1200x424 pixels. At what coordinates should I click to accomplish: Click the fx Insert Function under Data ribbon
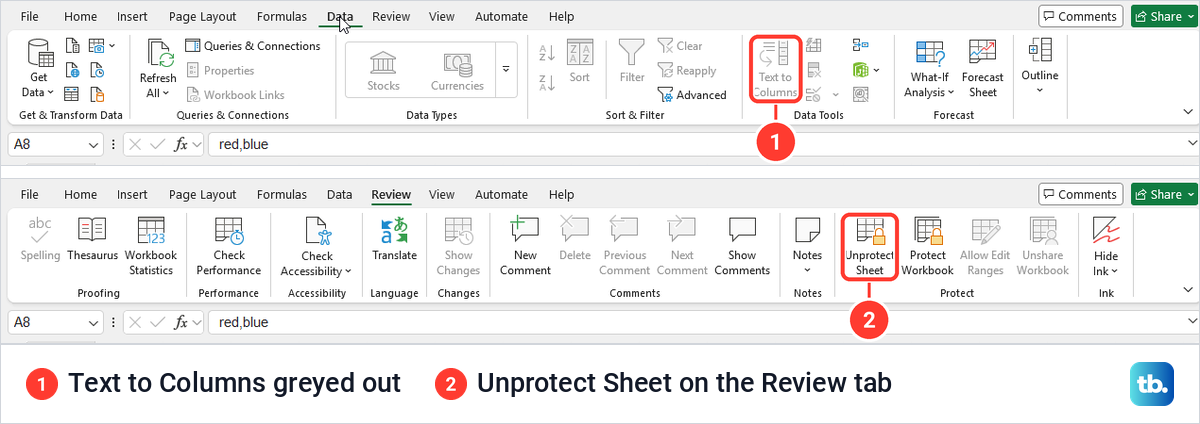[182, 144]
